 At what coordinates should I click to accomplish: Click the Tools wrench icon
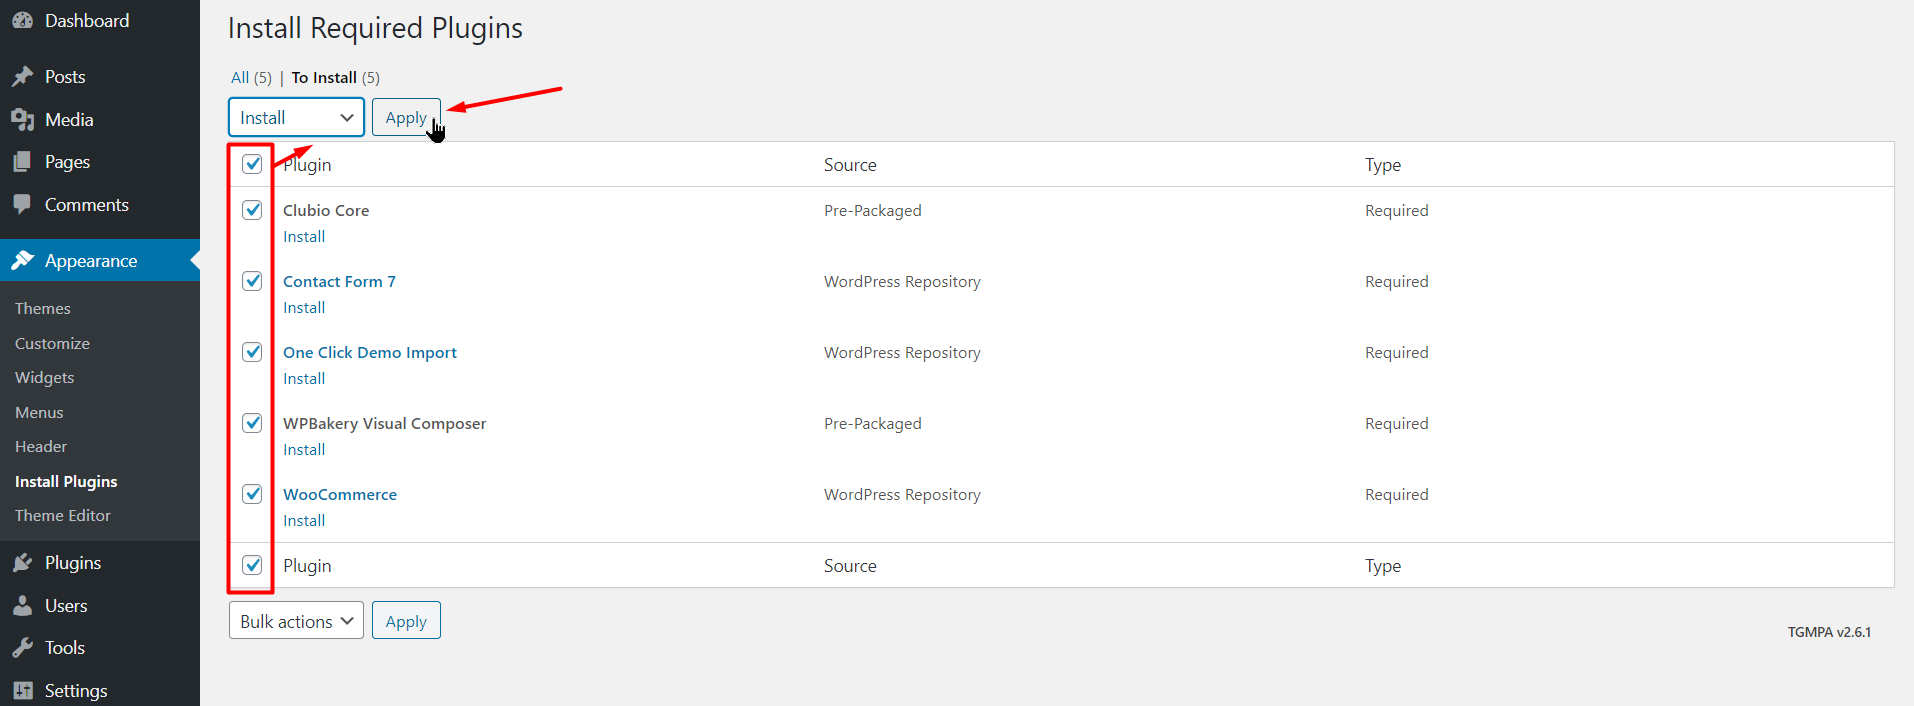22,648
